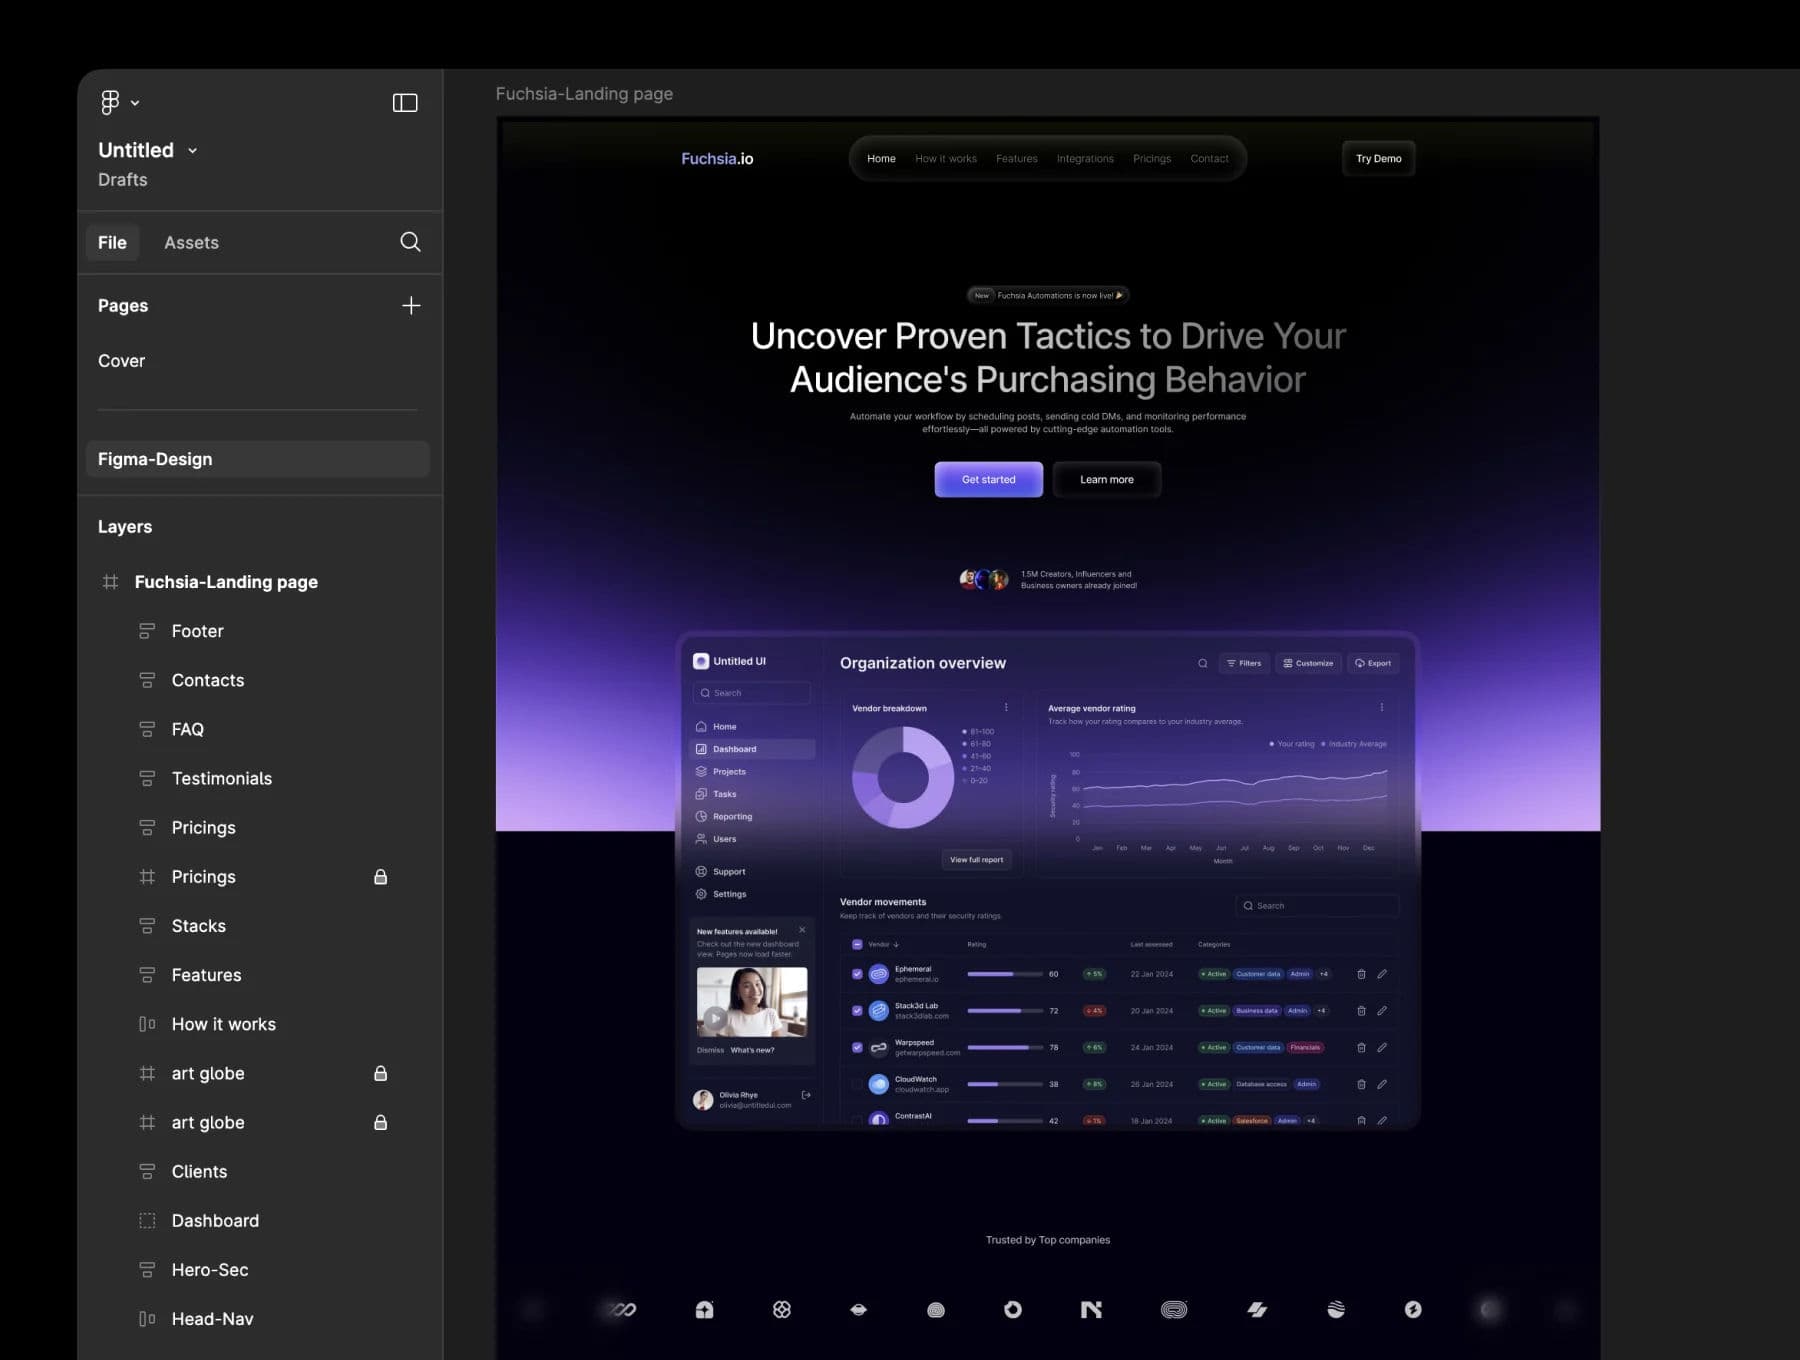Click the Get started button
Viewport: 1800px width, 1360px height.
(x=988, y=480)
